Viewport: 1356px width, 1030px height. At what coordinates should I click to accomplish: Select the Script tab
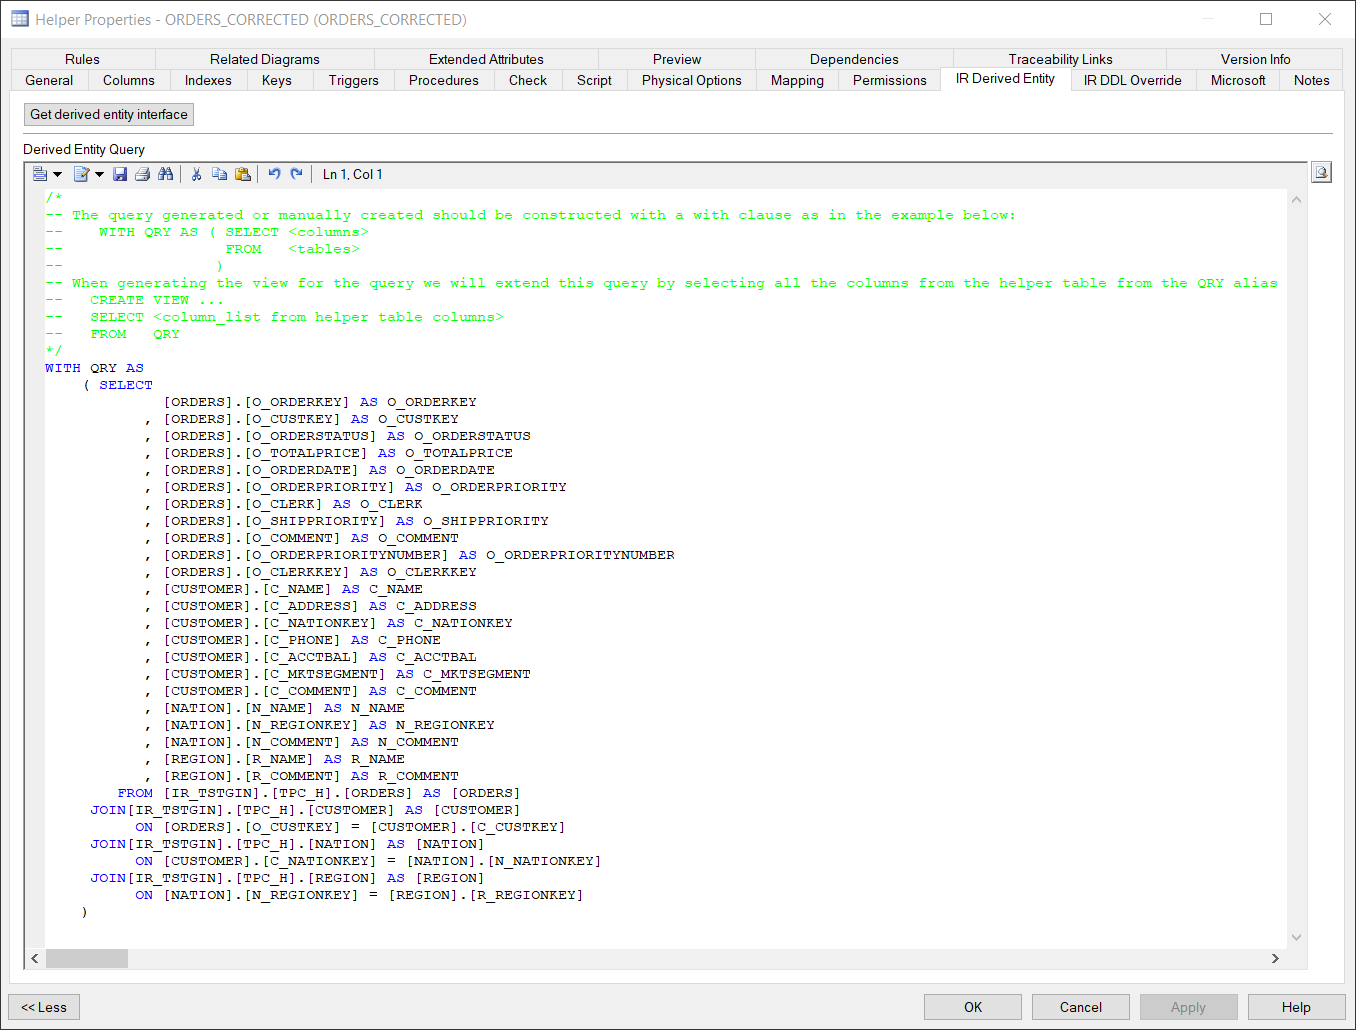[x=594, y=80]
